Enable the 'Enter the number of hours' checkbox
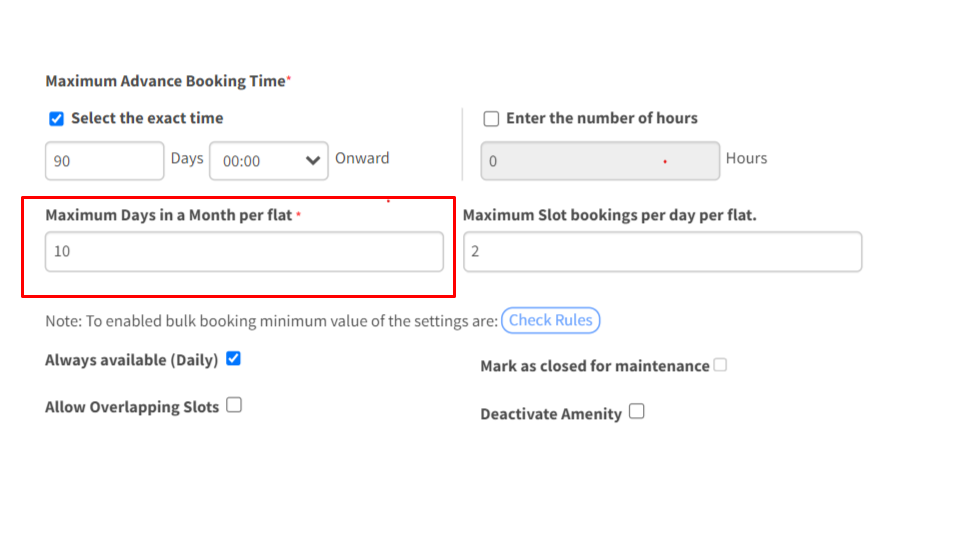Viewport: 960px width, 540px height. coord(491,119)
